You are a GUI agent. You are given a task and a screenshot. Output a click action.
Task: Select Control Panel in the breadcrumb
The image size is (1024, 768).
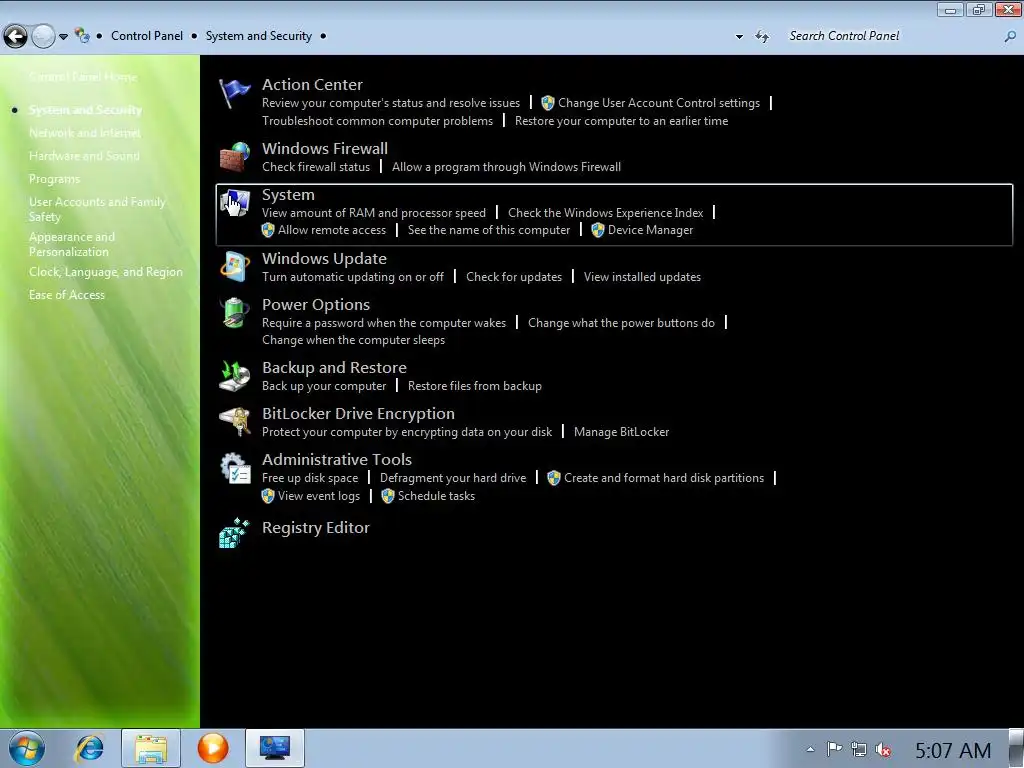click(147, 36)
